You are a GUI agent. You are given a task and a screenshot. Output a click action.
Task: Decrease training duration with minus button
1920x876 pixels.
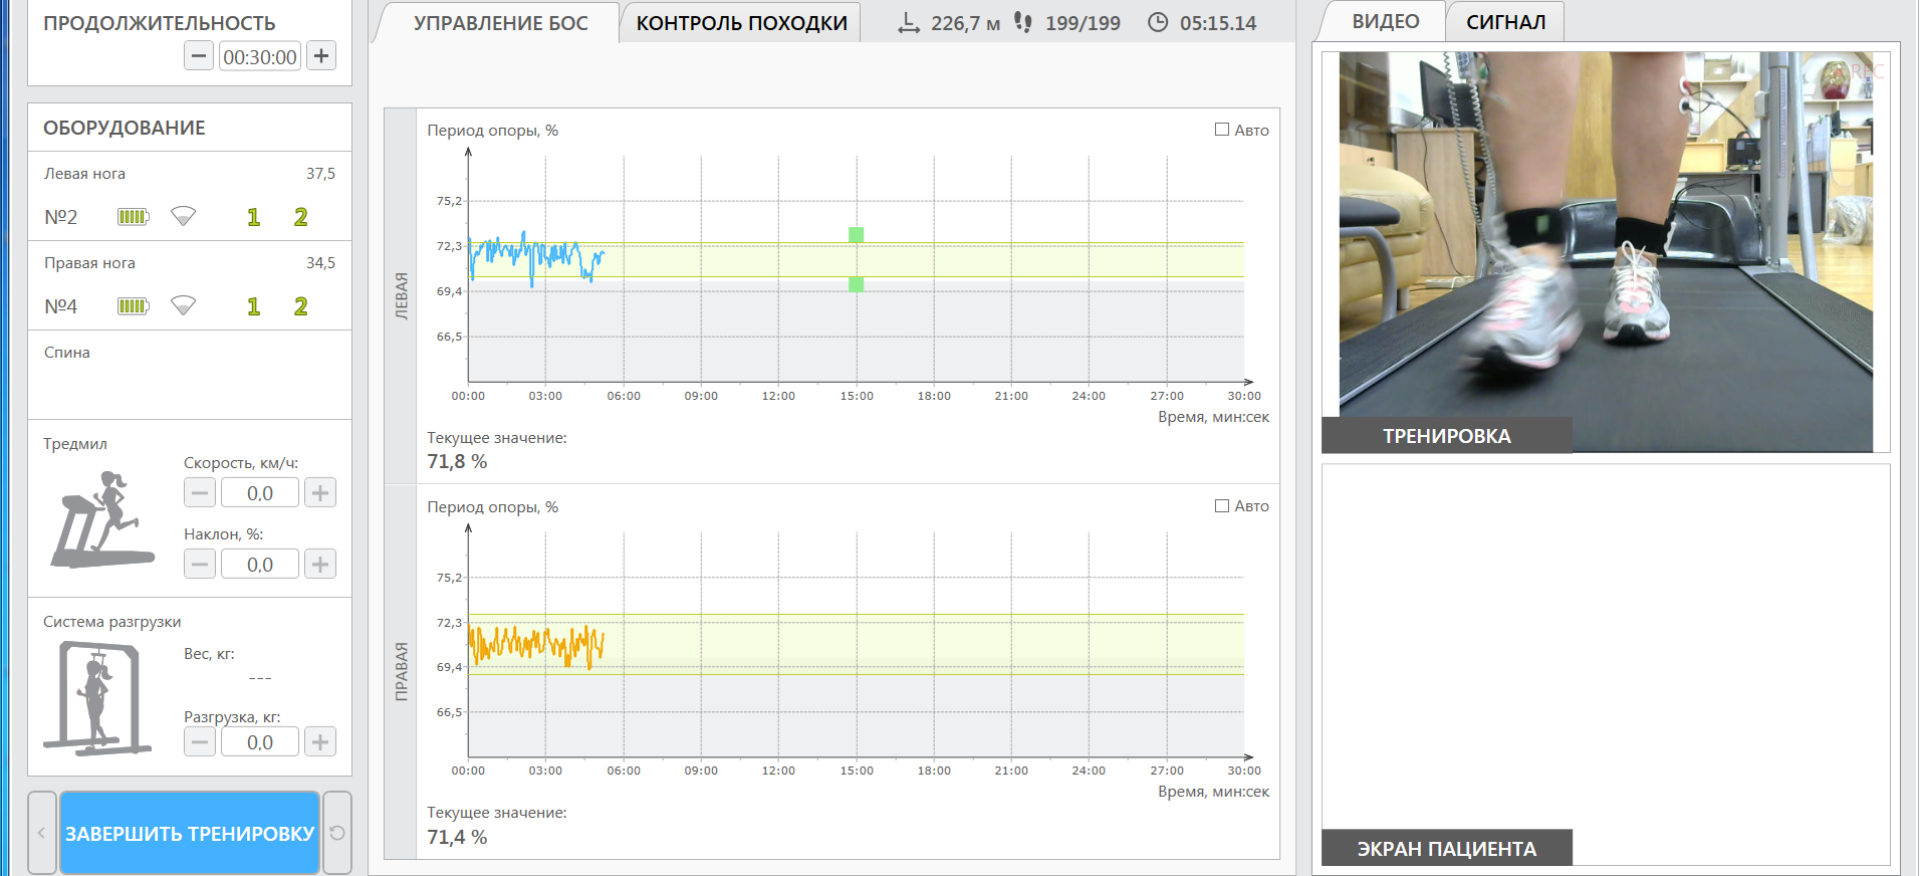tap(199, 56)
